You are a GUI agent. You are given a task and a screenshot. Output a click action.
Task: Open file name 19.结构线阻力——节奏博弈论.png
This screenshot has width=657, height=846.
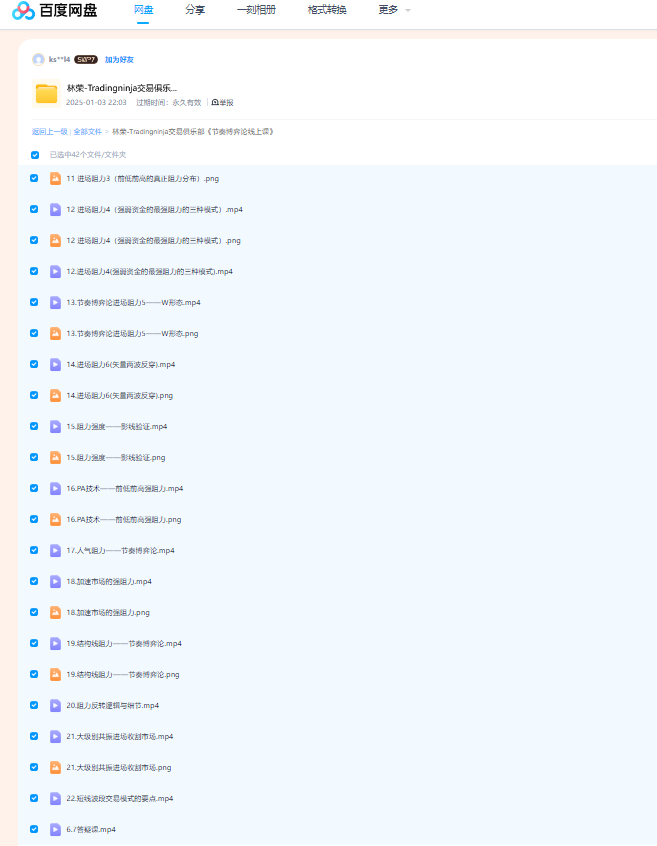(x=123, y=674)
